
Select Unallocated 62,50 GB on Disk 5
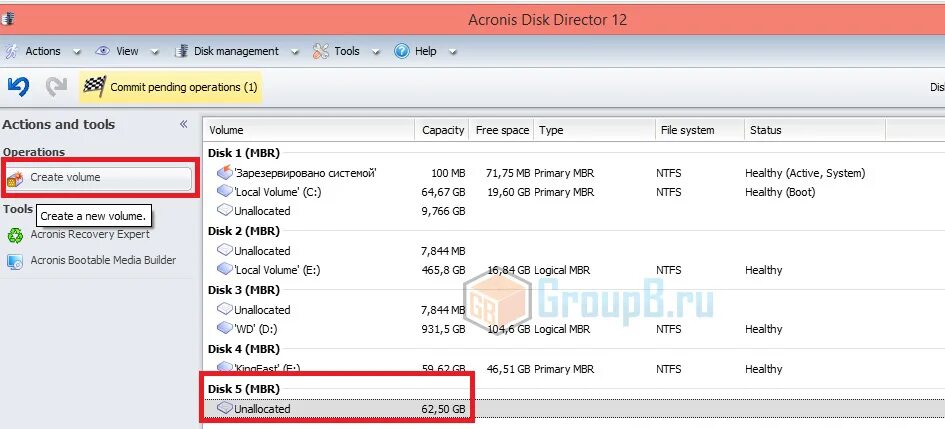[x=262, y=409]
